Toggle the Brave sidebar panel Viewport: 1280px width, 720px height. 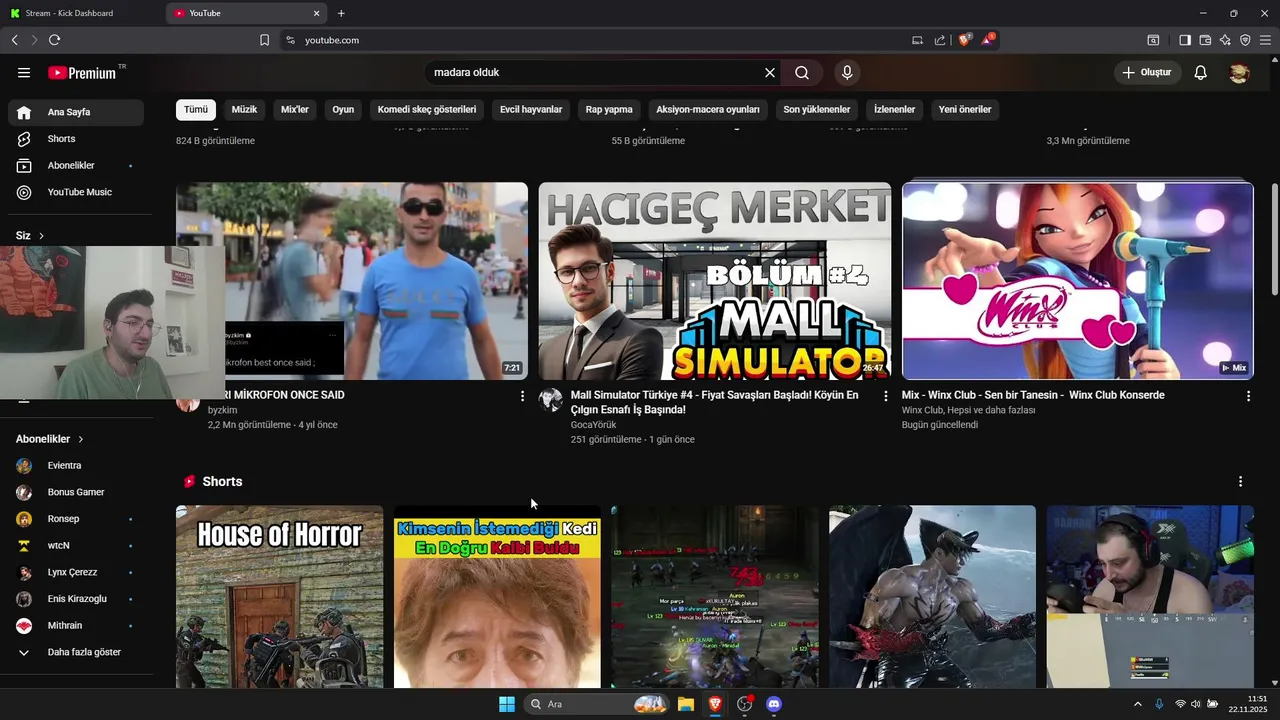(1184, 40)
